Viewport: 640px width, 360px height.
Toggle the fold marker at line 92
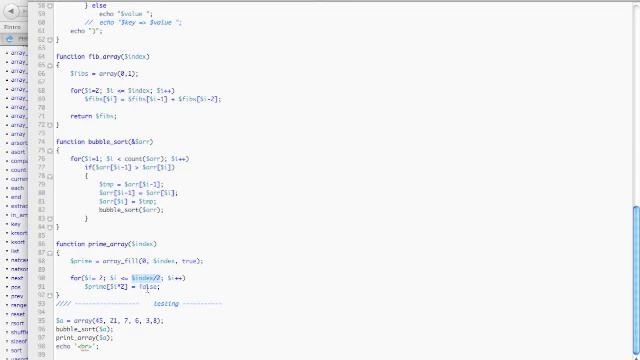point(50,295)
